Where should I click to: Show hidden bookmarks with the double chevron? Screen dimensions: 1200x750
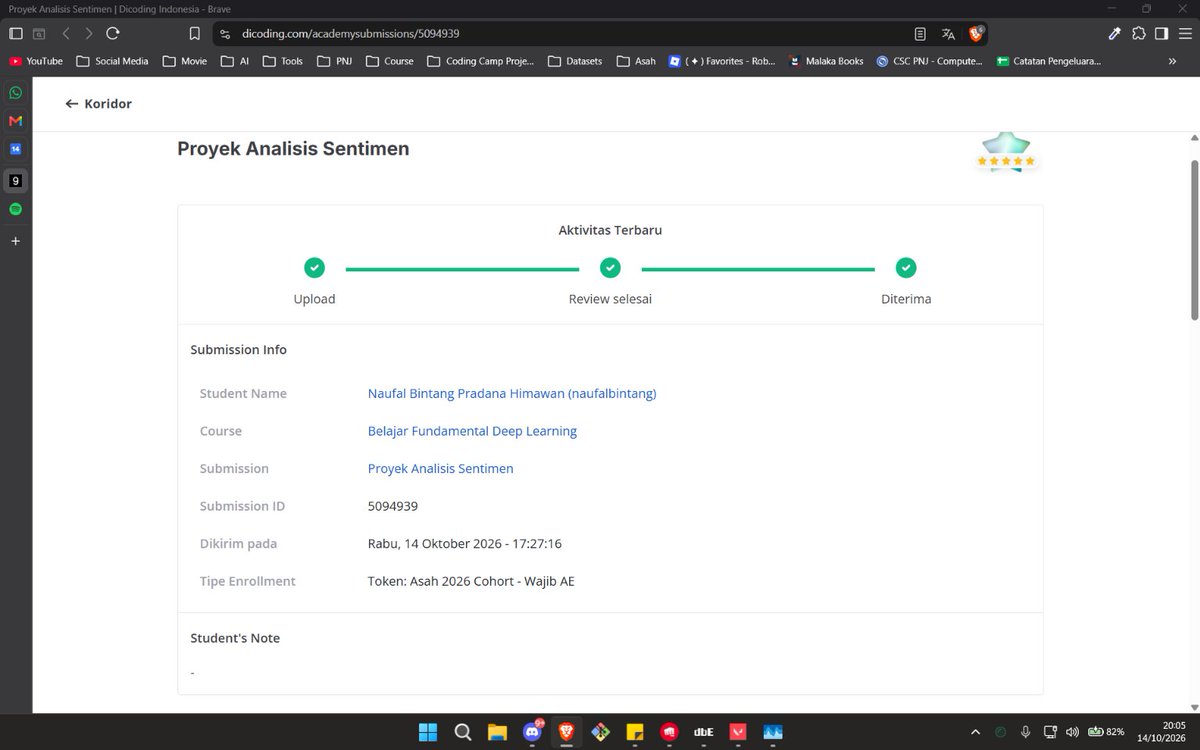tap(1172, 61)
